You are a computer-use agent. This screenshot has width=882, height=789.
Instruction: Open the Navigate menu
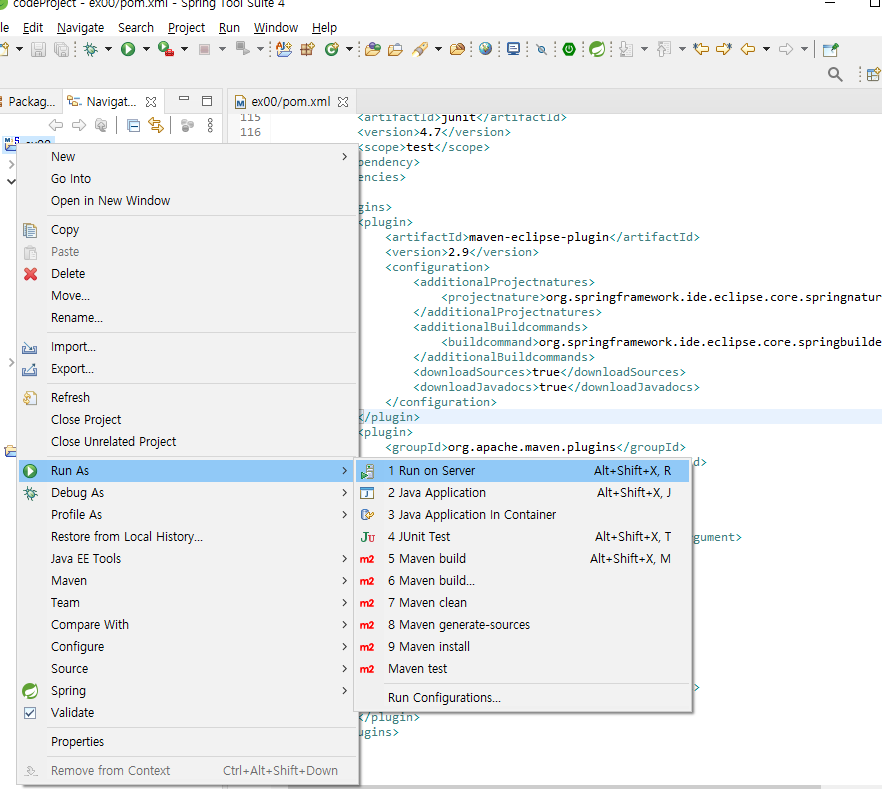click(x=80, y=28)
